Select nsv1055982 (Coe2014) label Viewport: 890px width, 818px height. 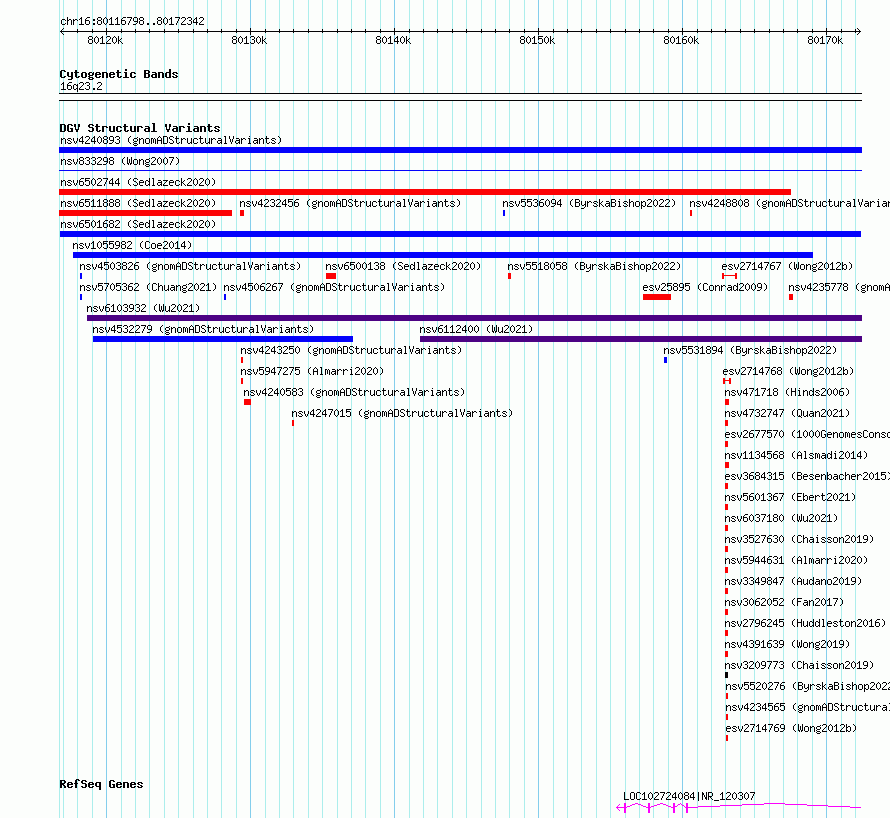[x=132, y=245]
